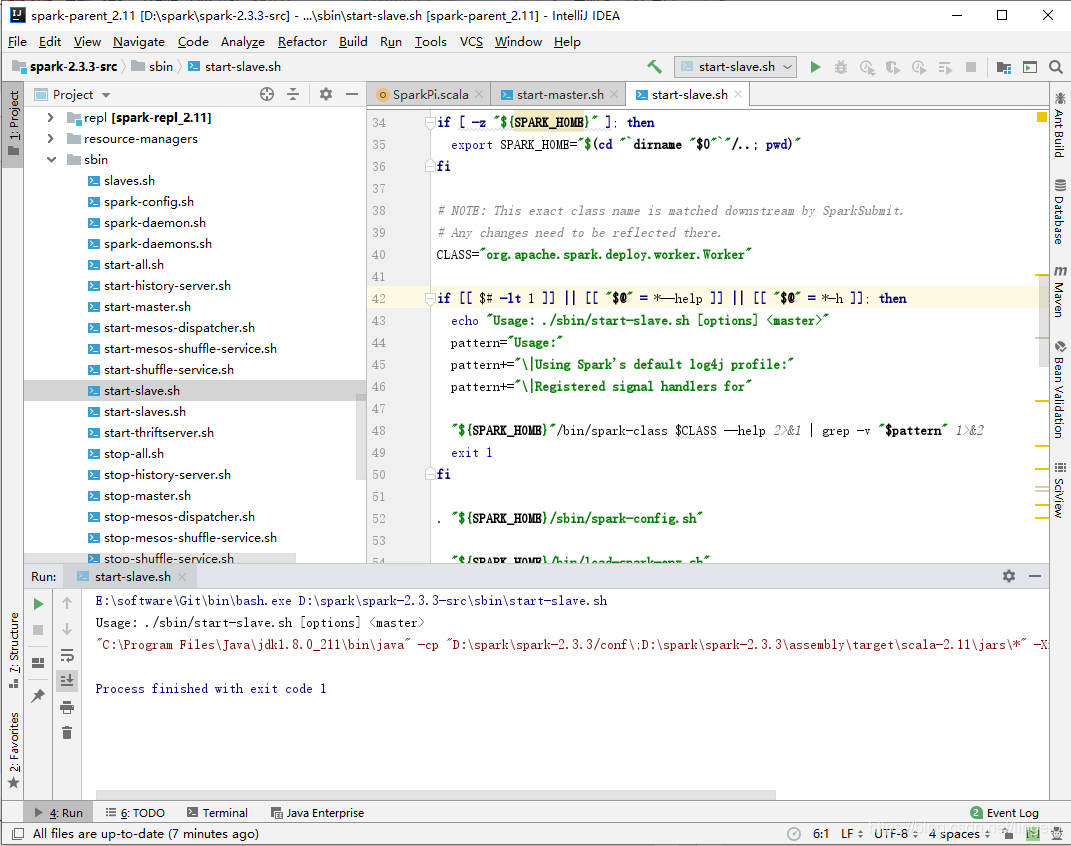Viewport: 1071px width, 846px height.
Task: Open Project Structure icon in the toolbar
Action: tap(1003, 67)
